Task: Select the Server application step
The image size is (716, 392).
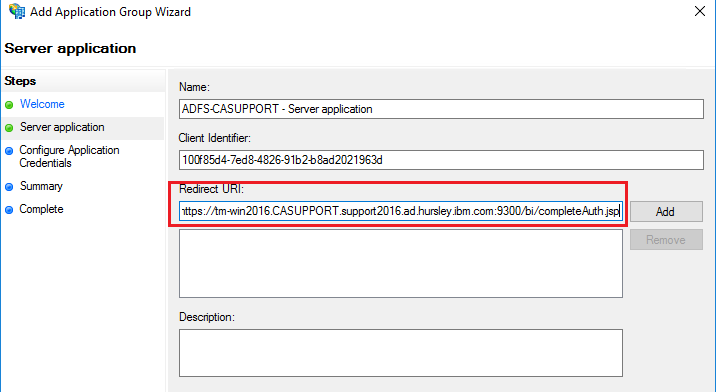Action: coord(62,127)
